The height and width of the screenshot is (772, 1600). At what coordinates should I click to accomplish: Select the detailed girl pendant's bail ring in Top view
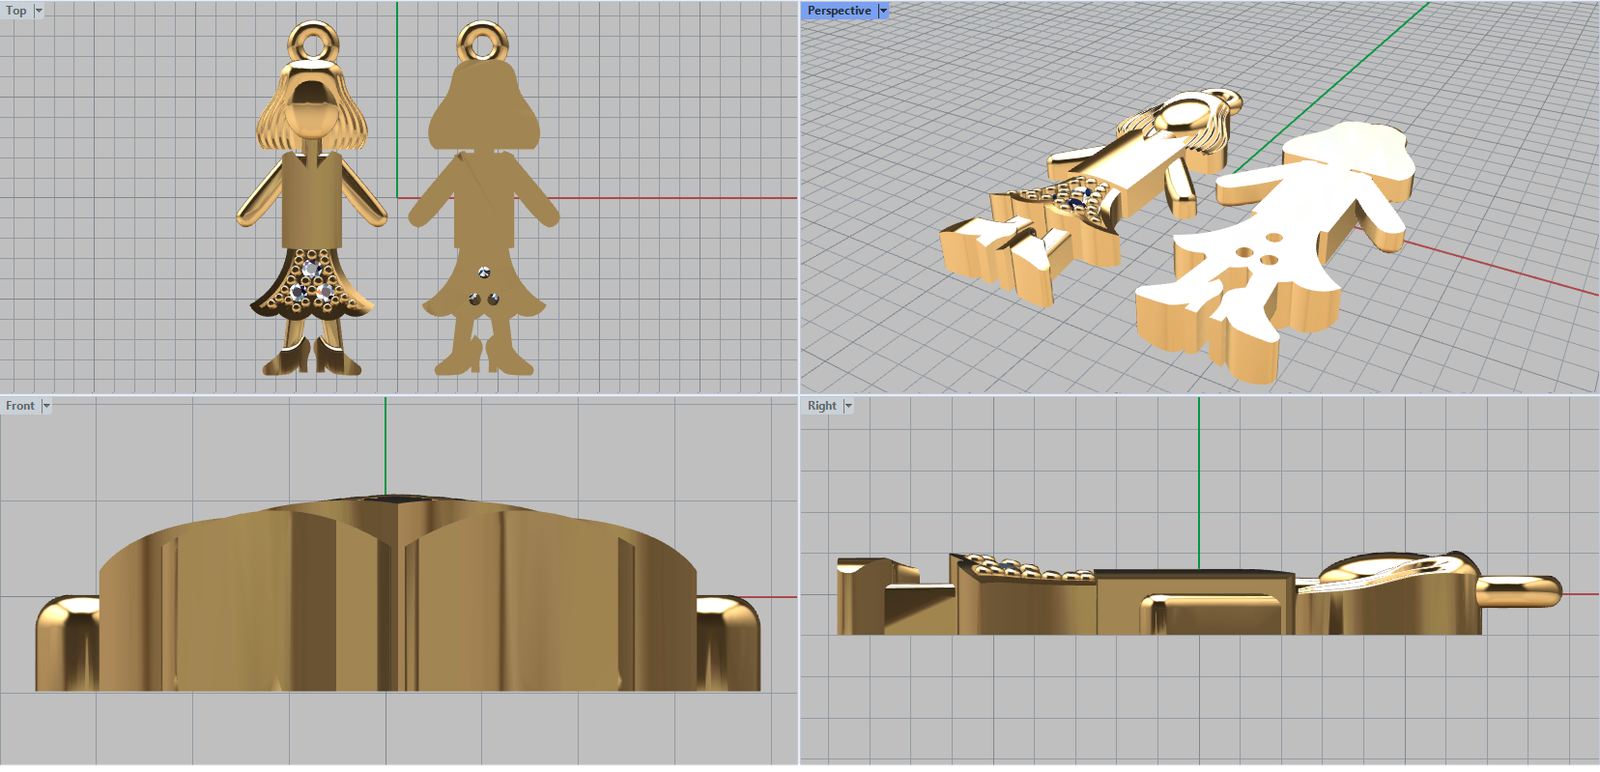click(312, 32)
